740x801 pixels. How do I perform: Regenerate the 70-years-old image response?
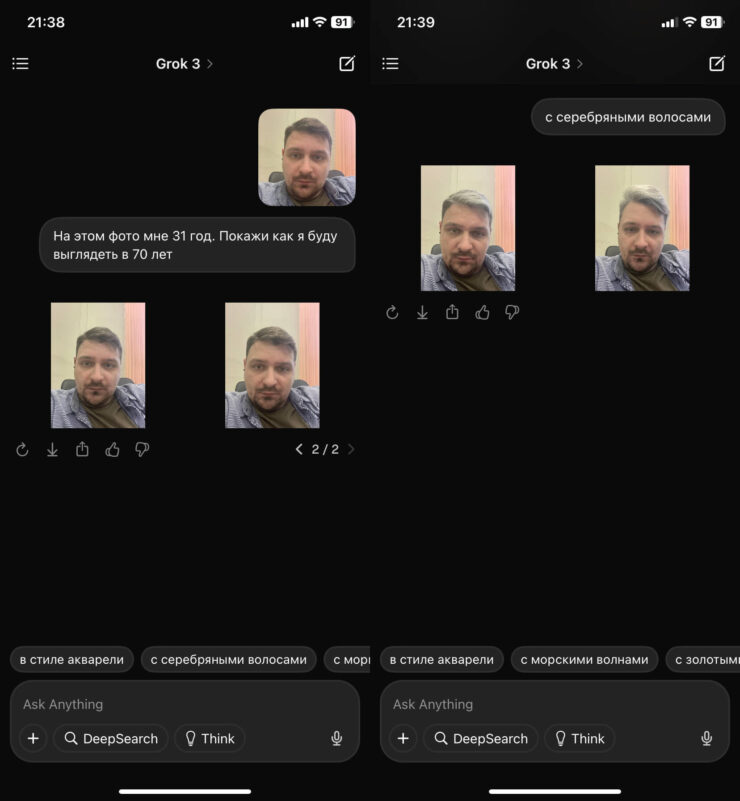coord(22,450)
